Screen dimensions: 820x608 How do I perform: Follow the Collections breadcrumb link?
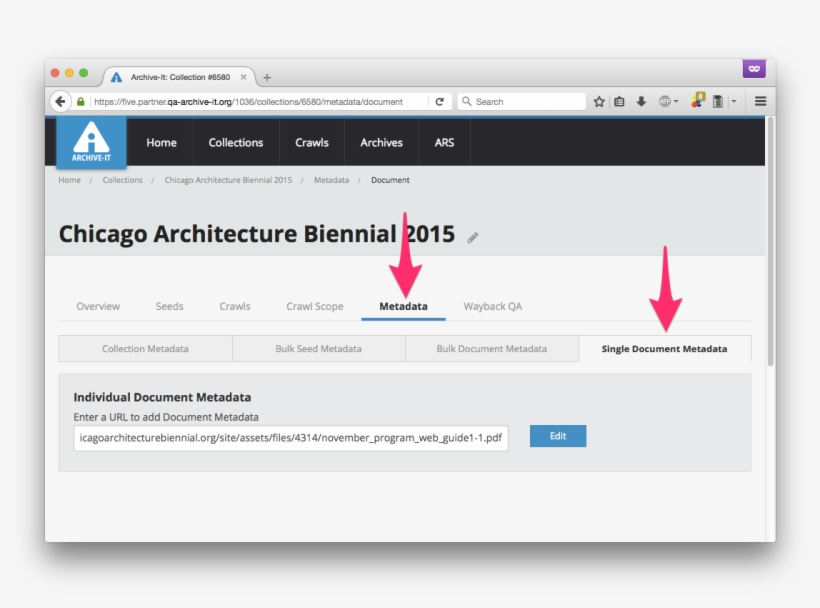click(123, 180)
